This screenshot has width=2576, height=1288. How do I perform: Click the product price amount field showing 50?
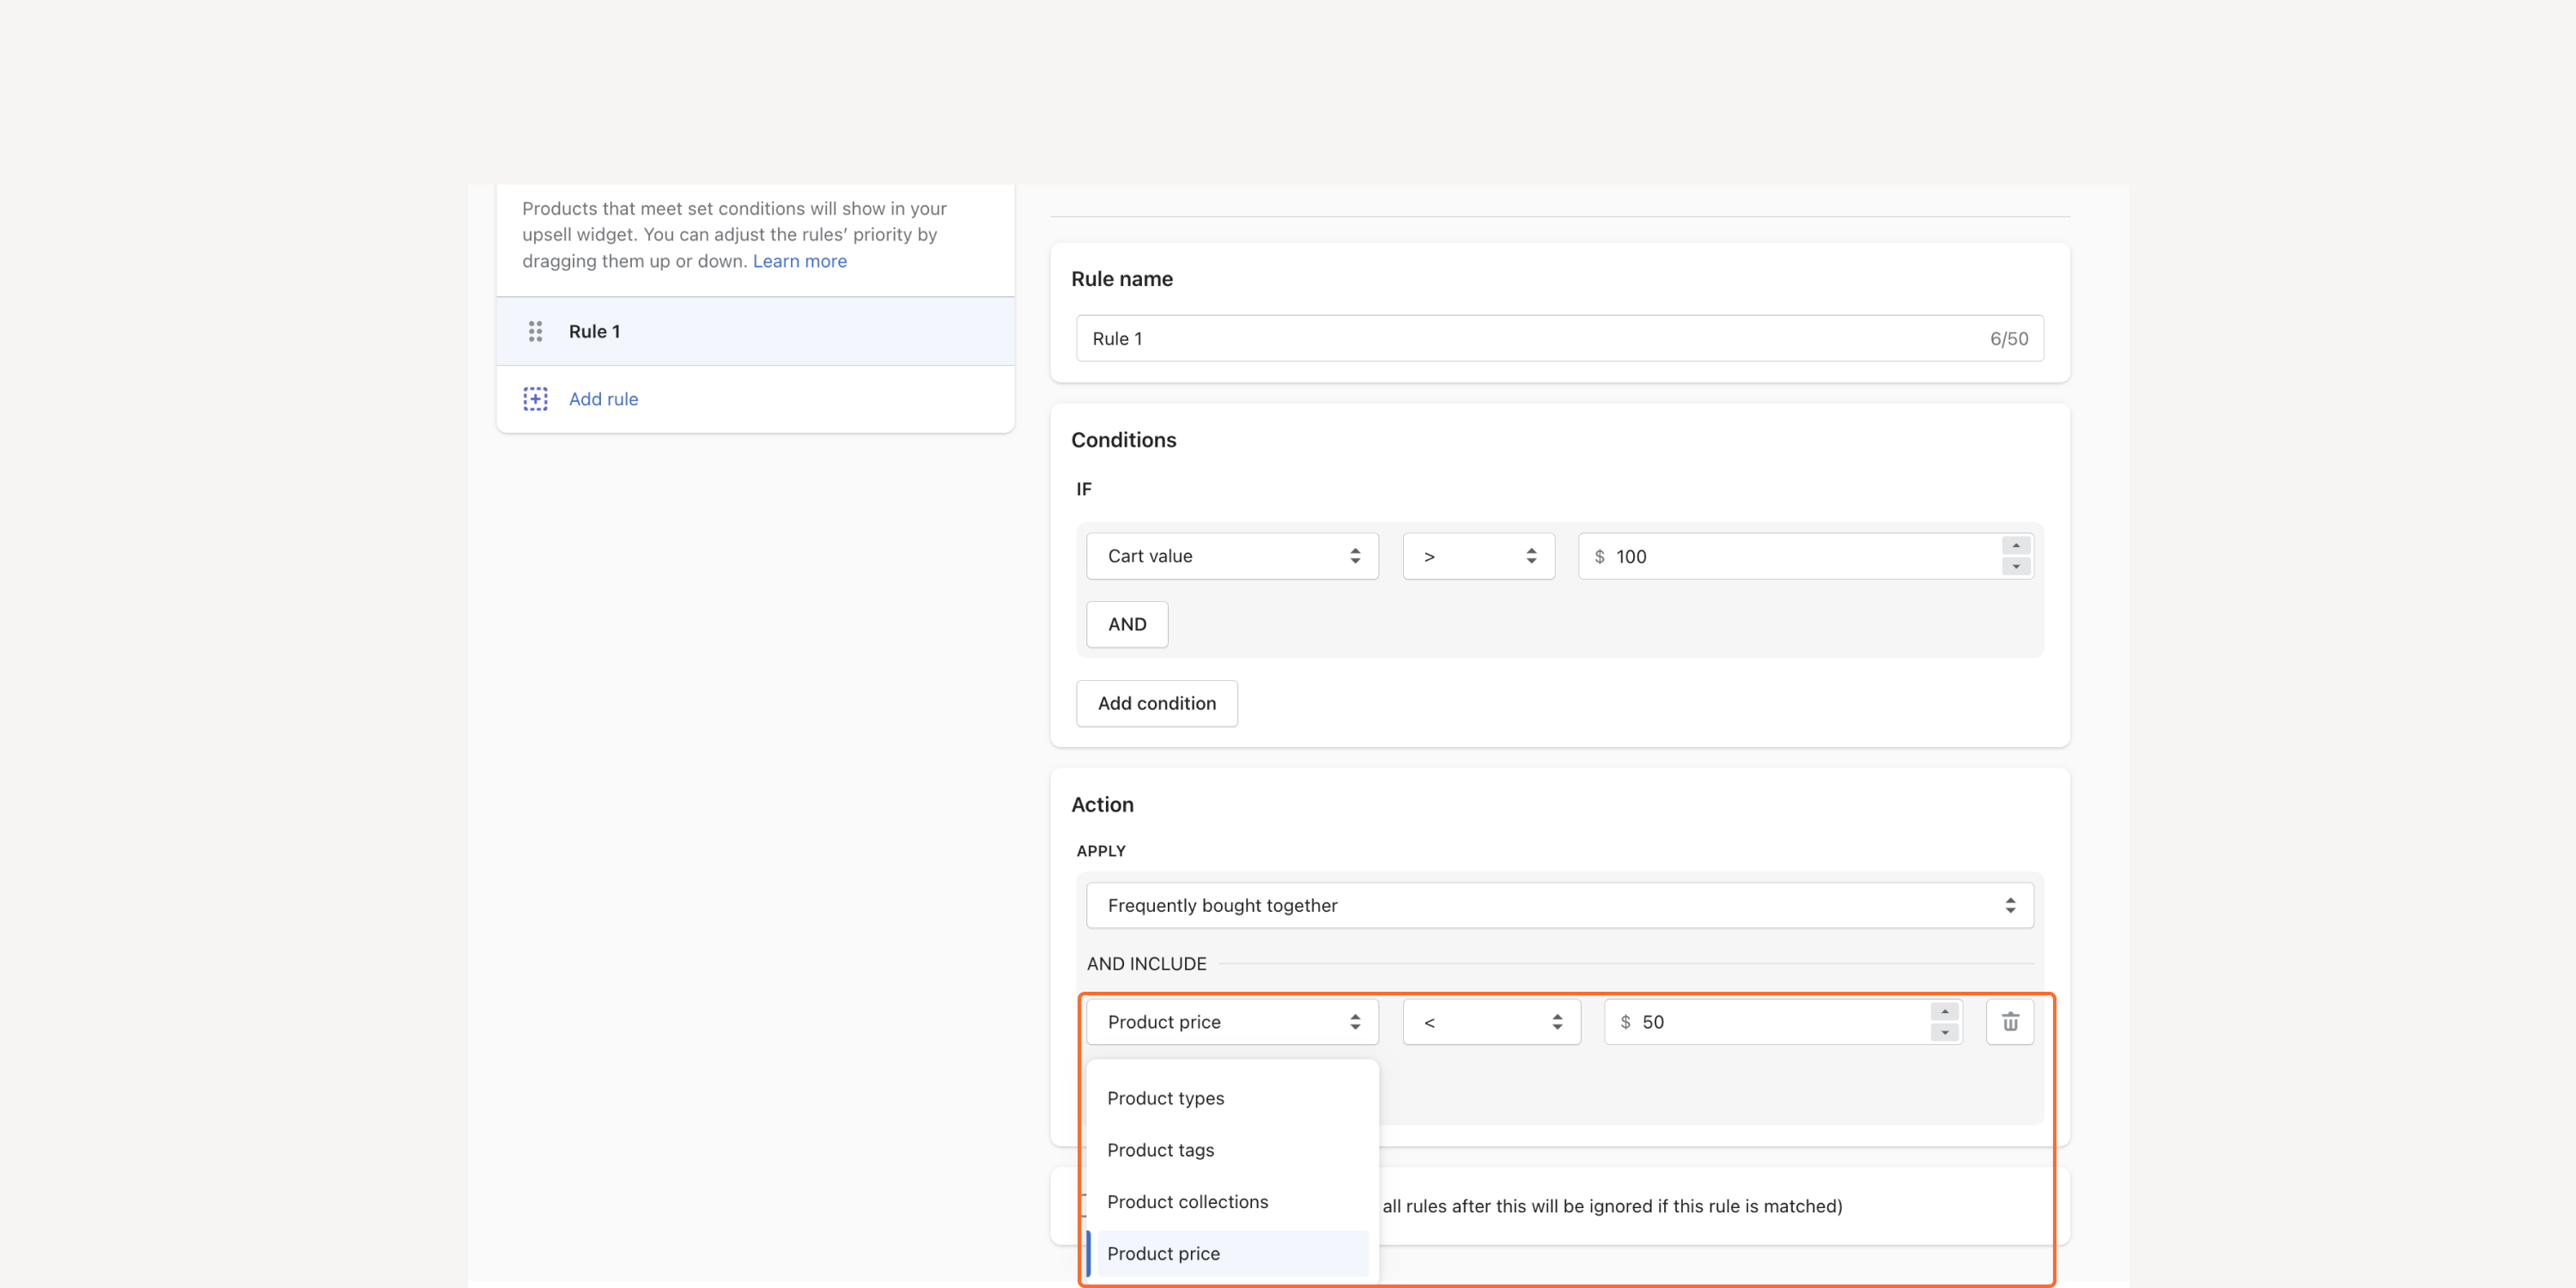pyautogui.click(x=1782, y=1022)
